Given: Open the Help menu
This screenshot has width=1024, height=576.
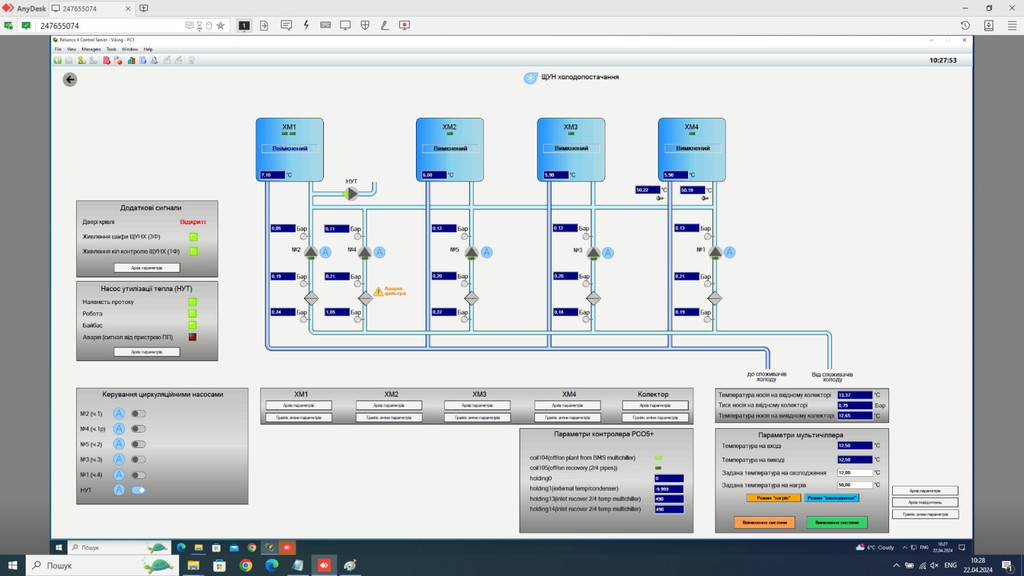Looking at the screenshot, I should point(148,49).
